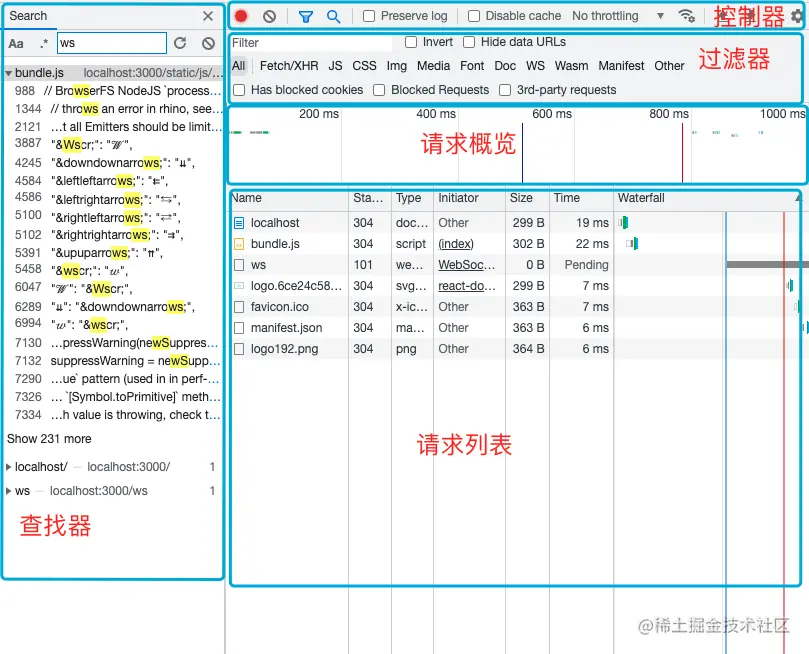Open search result line 7334

click(x=118, y=415)
